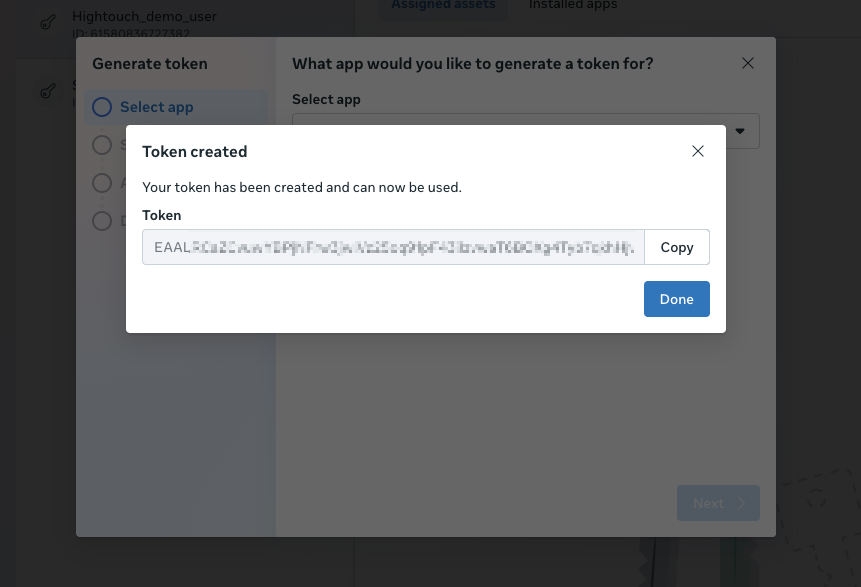The width and height of the screenshot is (861, 587).
Task: Switch to the Assigned assets tab
Action: [x=443, y=5]
